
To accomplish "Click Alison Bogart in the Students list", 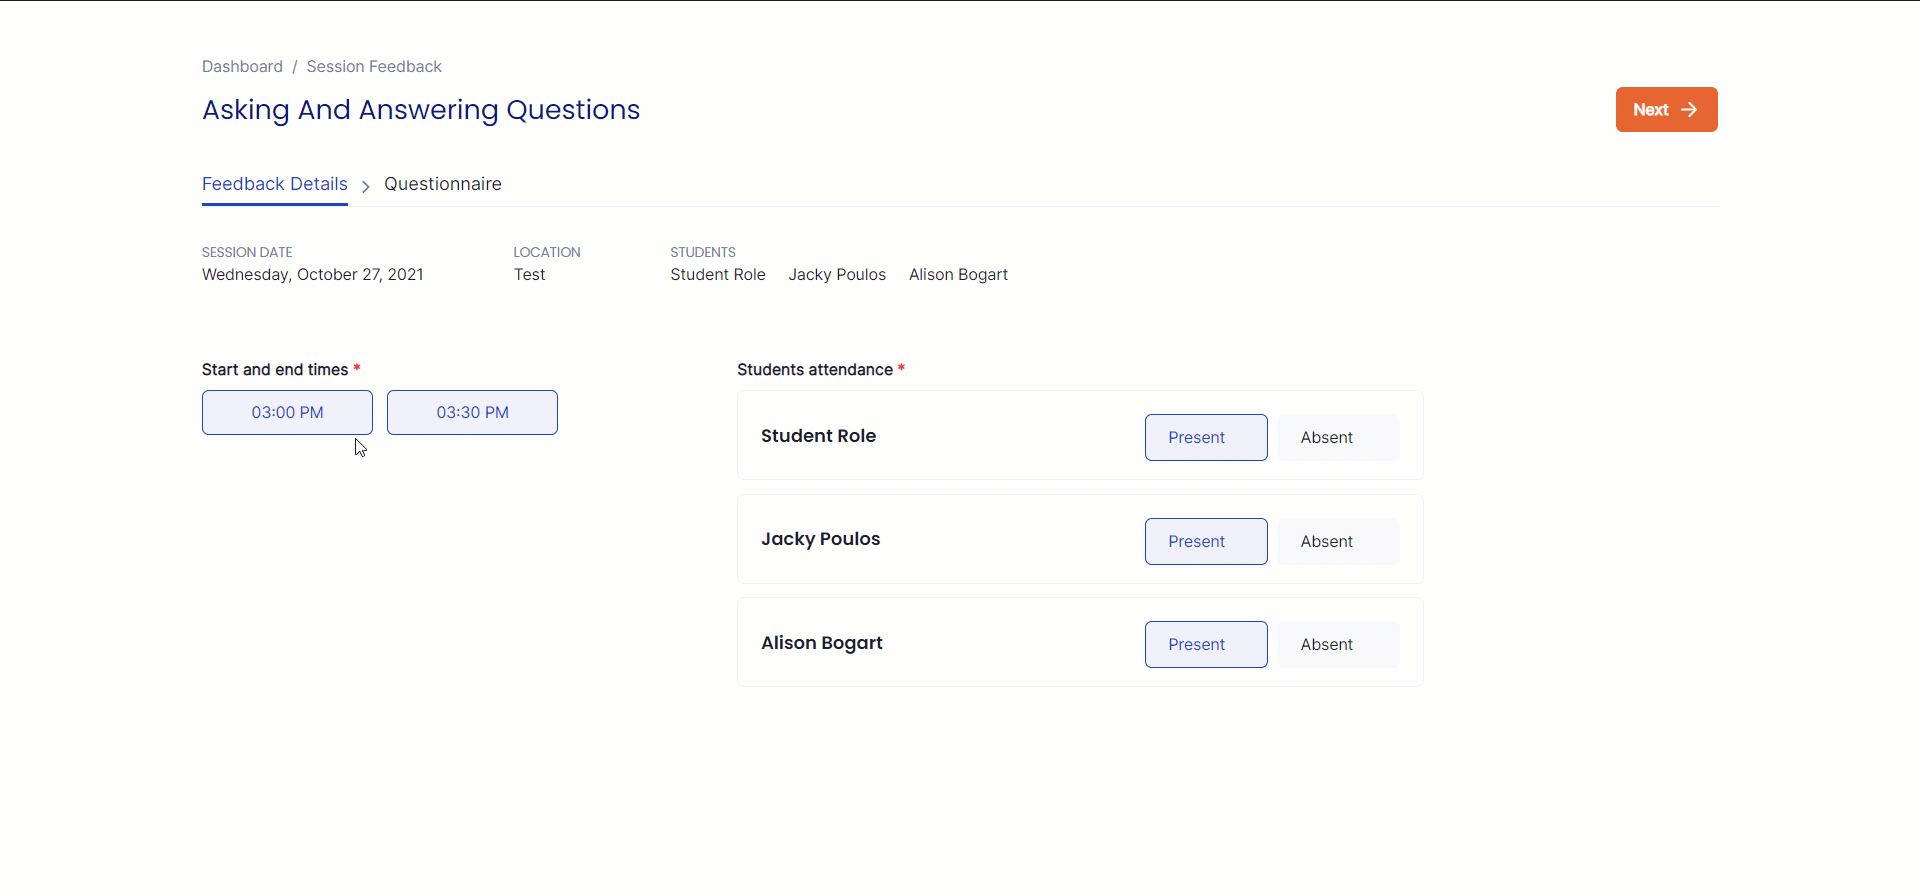I will (958, 274).
